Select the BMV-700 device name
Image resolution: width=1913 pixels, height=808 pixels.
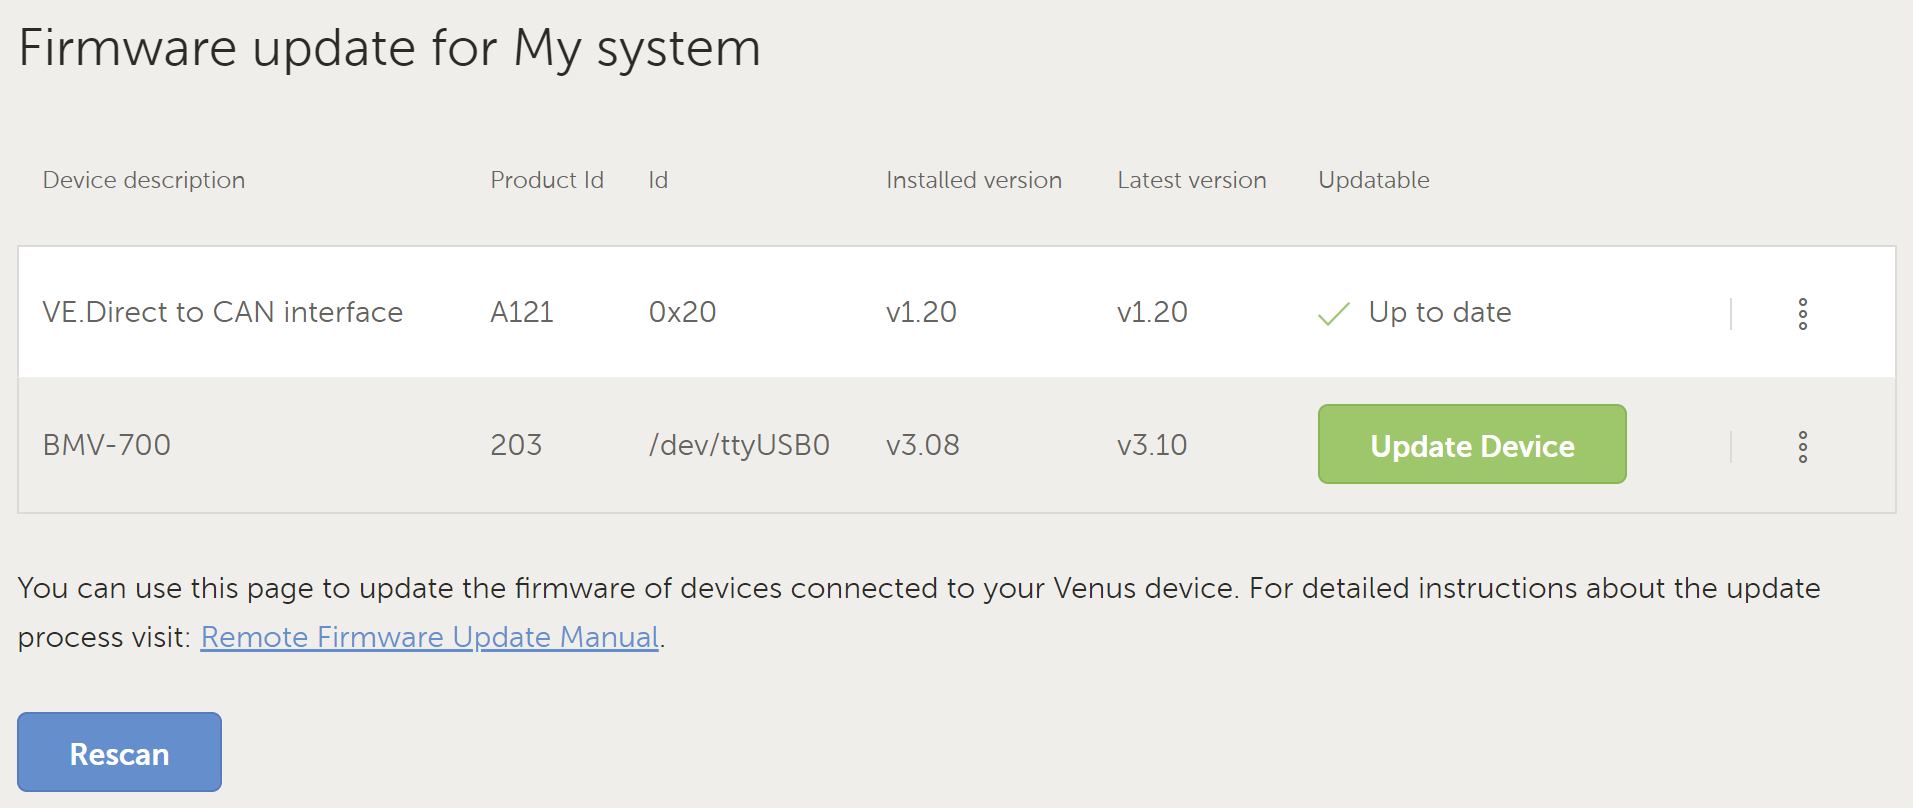[x=107, y=445]
